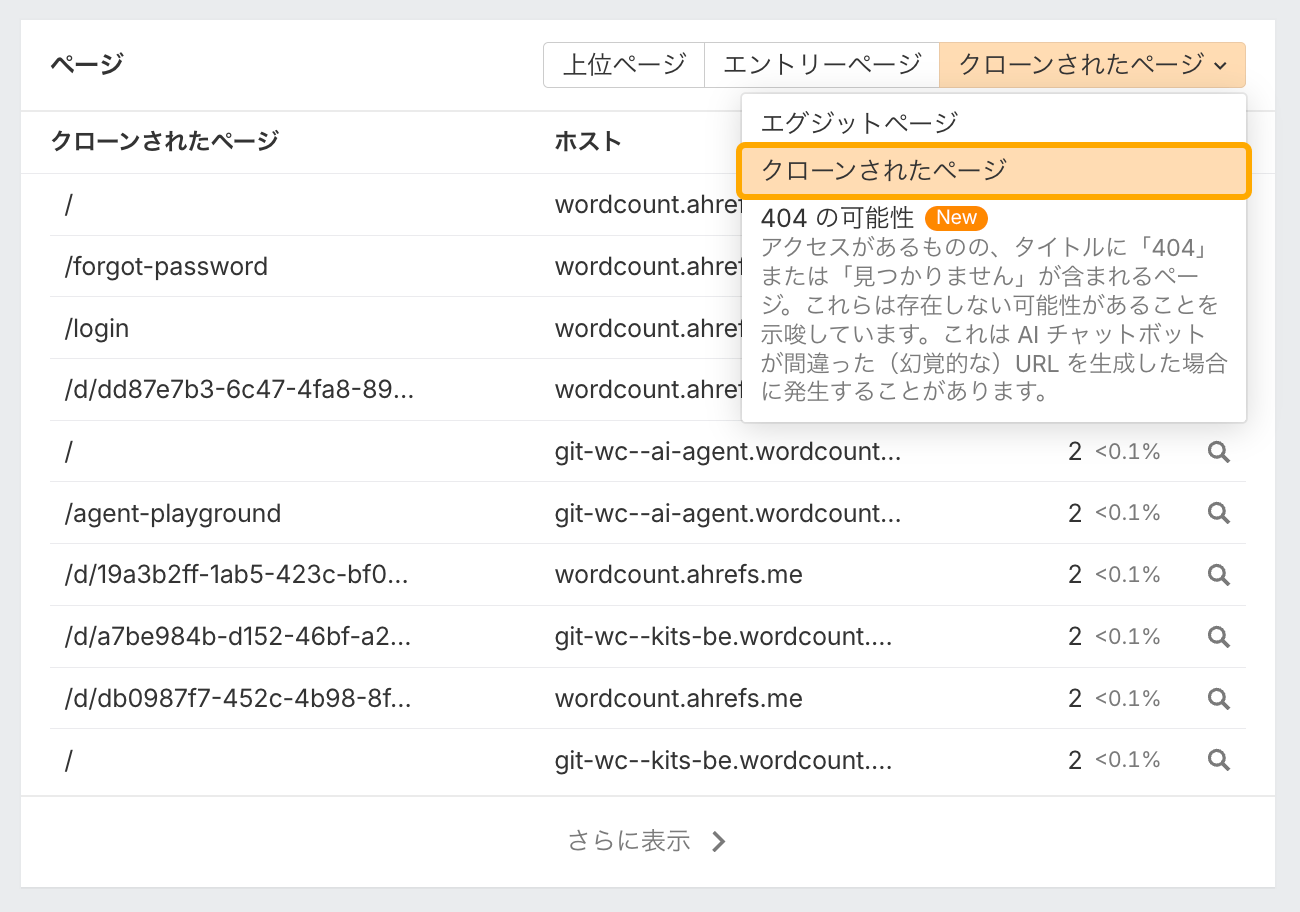The width and height of the screenshot is (1300, 912).
Task: Click magnifier icon for /agent-playground row
Action: [1218, 513]
